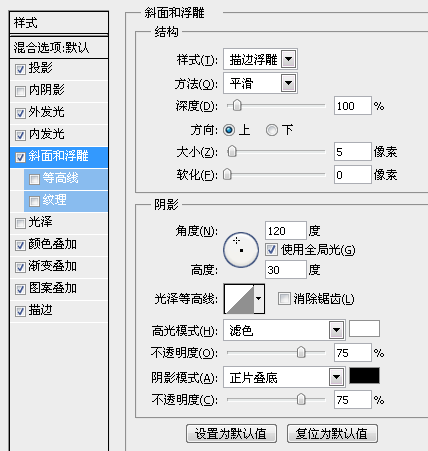The image size is (428, 451).
Task: Click the highlight 不透明度(O) value field
Action: (x=353, y=353)
